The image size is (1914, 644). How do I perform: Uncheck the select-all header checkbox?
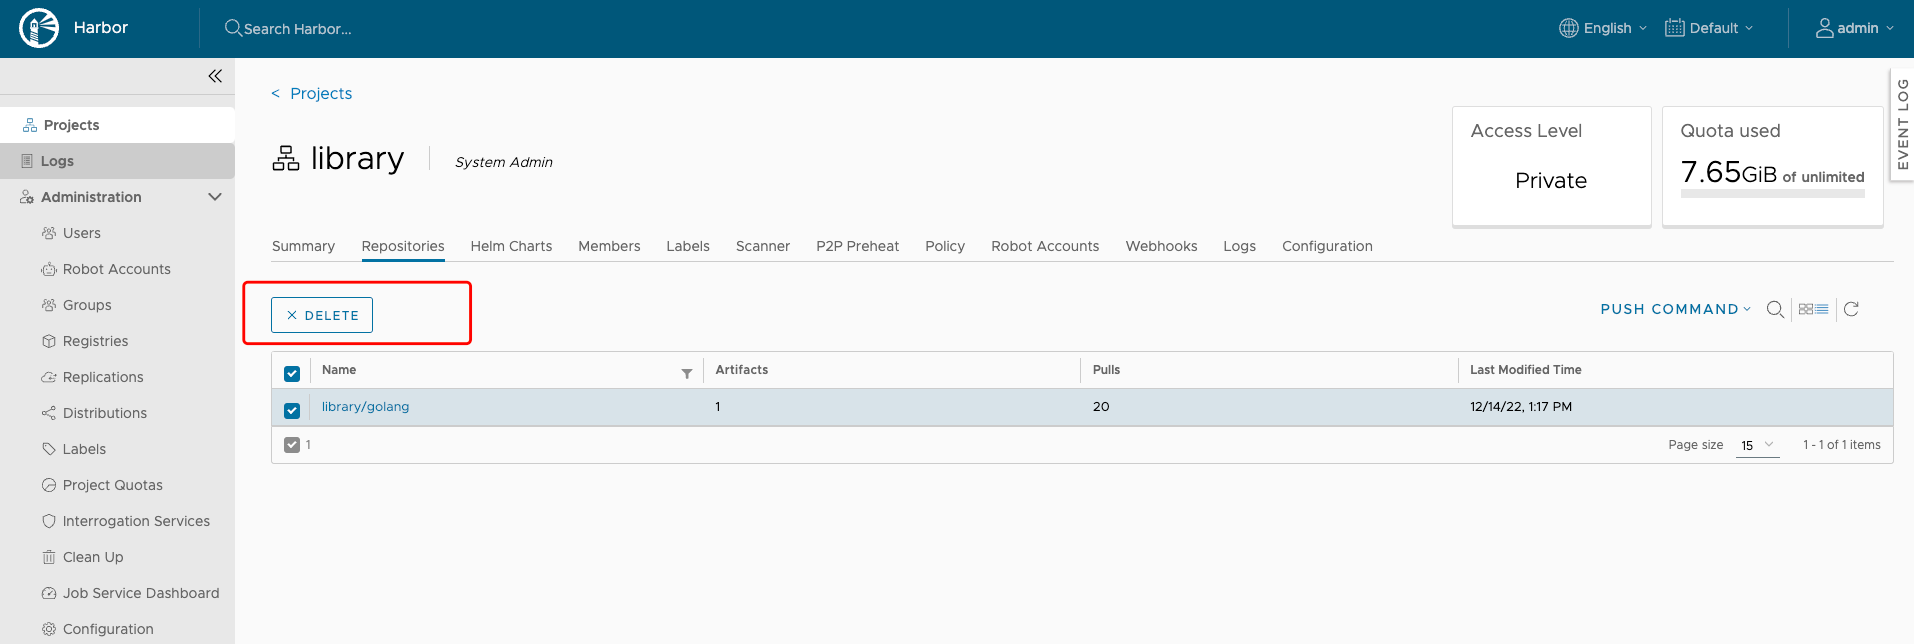click(292, 374)
